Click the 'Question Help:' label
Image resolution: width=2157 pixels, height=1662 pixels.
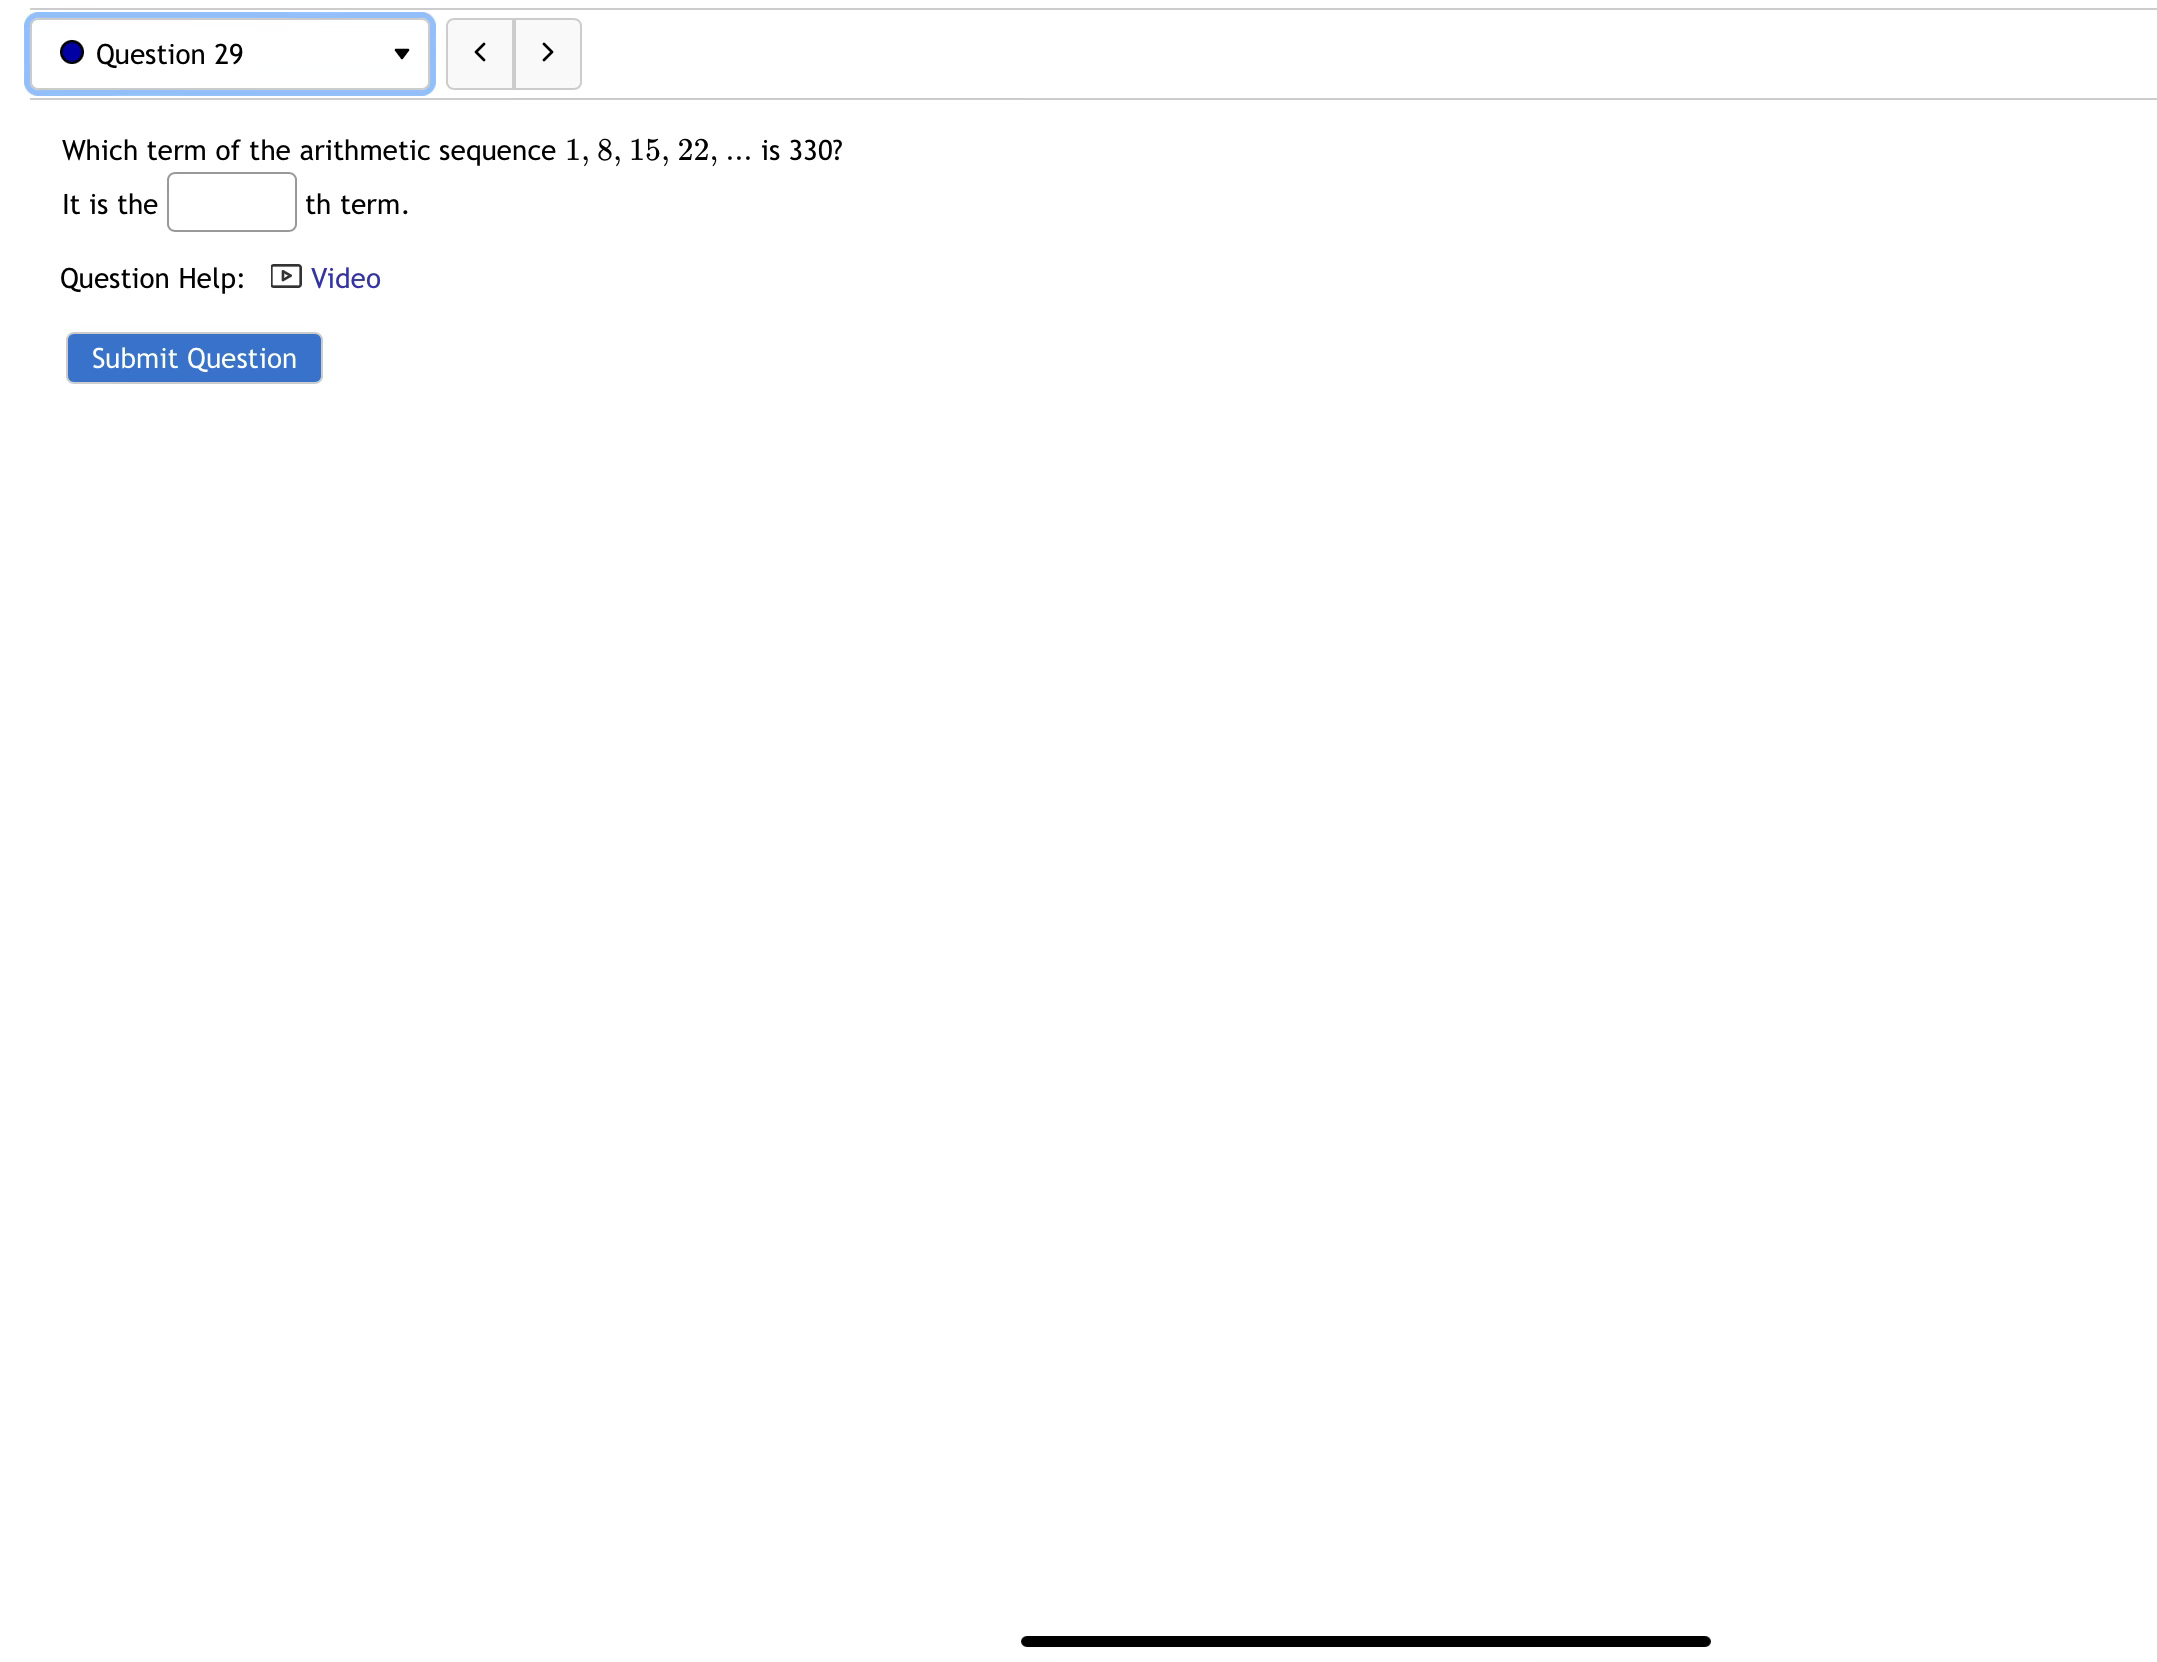152,278
